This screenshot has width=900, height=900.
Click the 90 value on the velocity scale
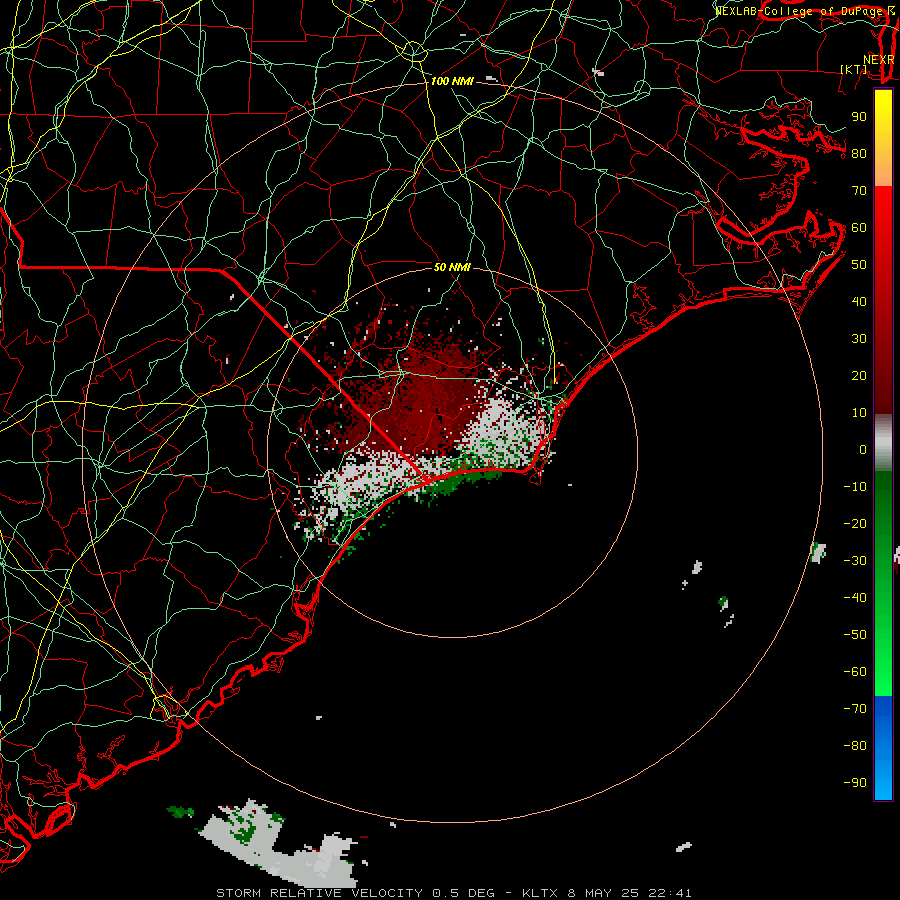(x=859, y=117)
